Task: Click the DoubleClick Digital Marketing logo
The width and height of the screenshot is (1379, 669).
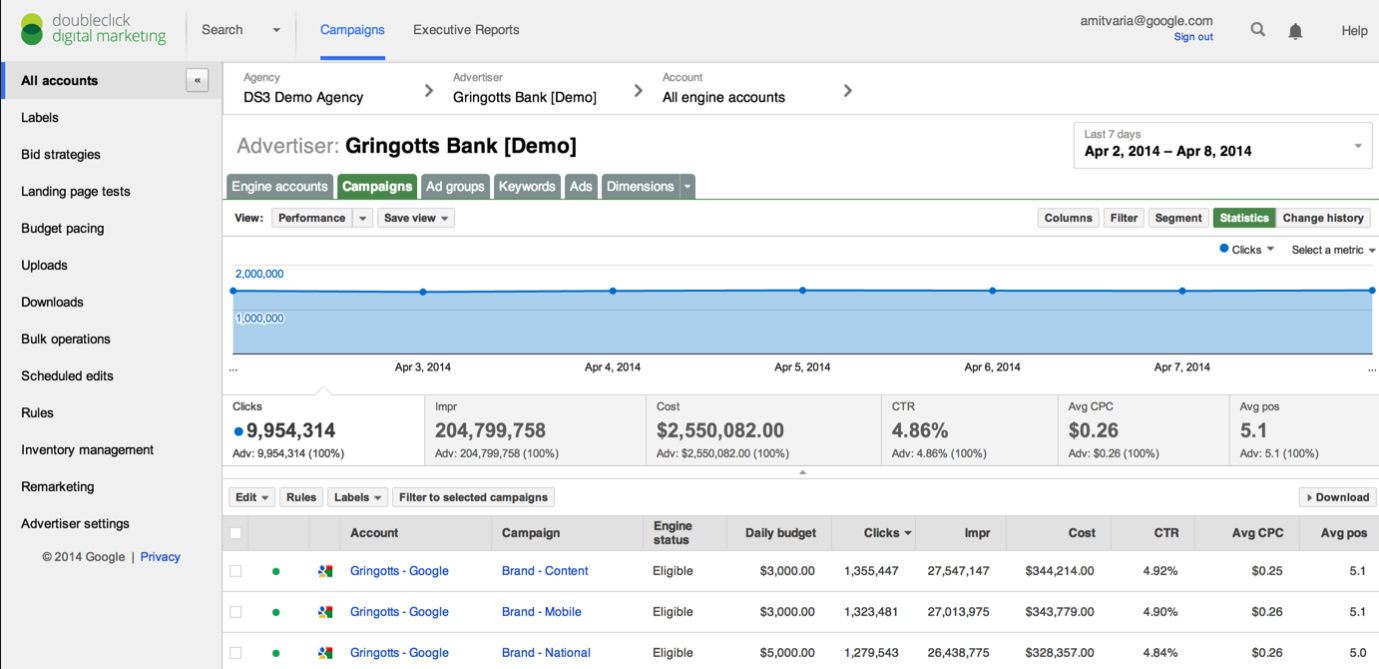Action: [93, 29]
